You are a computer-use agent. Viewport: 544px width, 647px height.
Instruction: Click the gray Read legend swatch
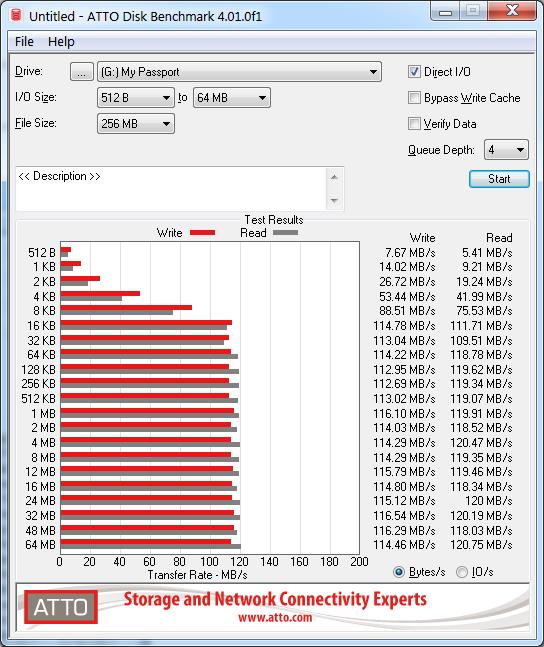(285, 233)
